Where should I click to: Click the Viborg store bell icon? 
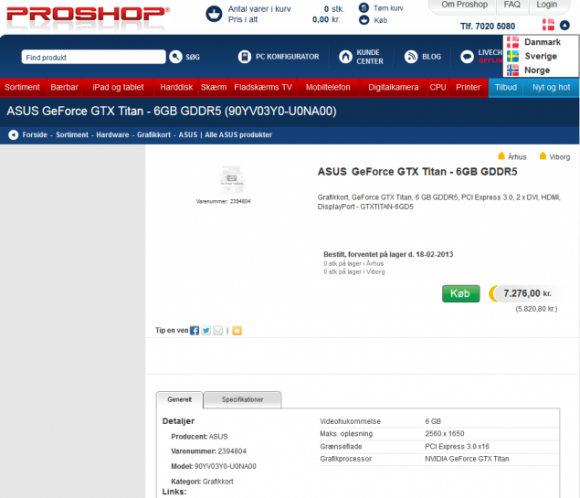pyautogui.click(x=543, y=156)
